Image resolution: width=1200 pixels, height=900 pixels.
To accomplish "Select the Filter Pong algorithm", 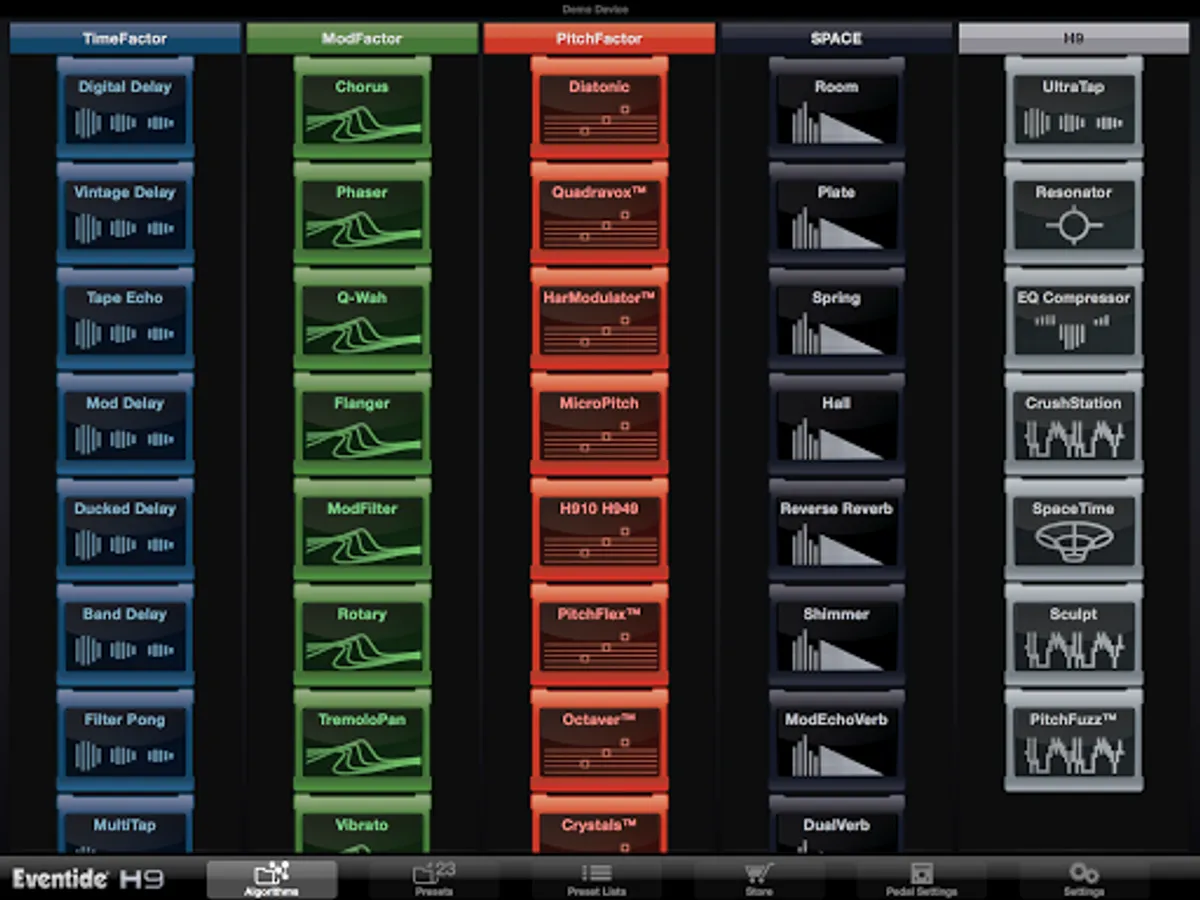I will click(x=125, y=741).
